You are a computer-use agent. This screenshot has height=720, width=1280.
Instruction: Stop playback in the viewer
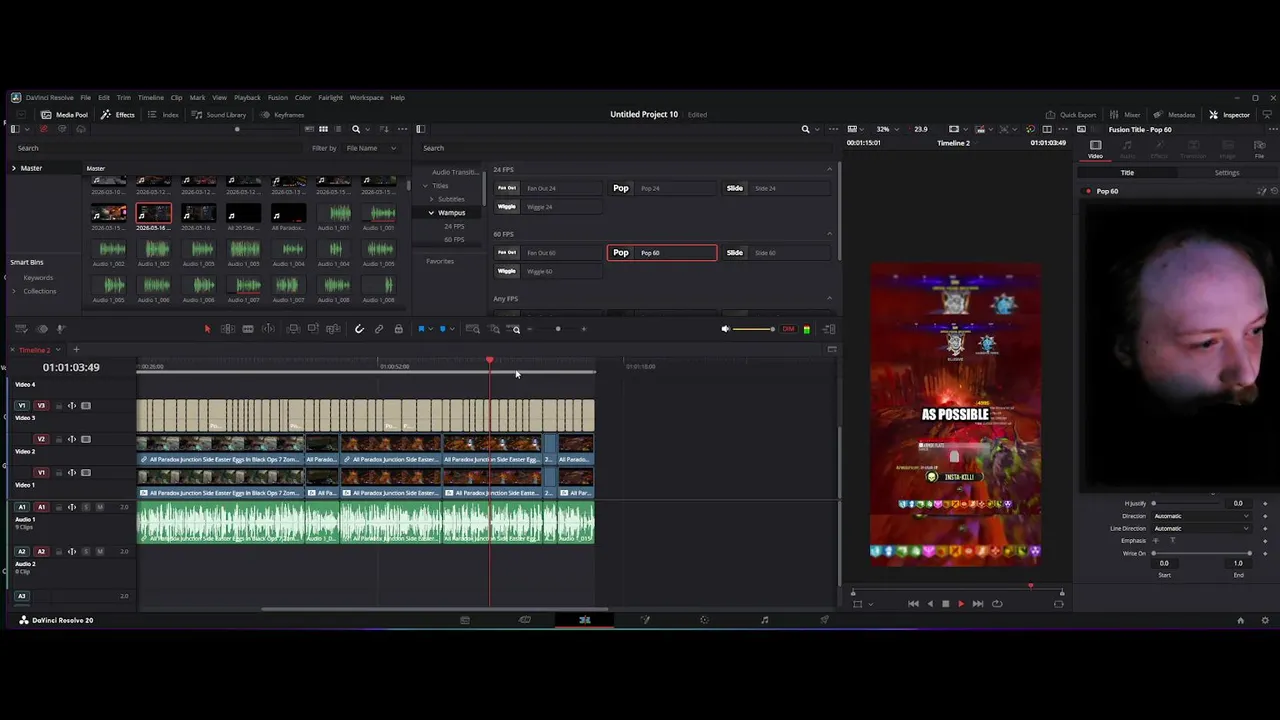(x=945, y=604)
